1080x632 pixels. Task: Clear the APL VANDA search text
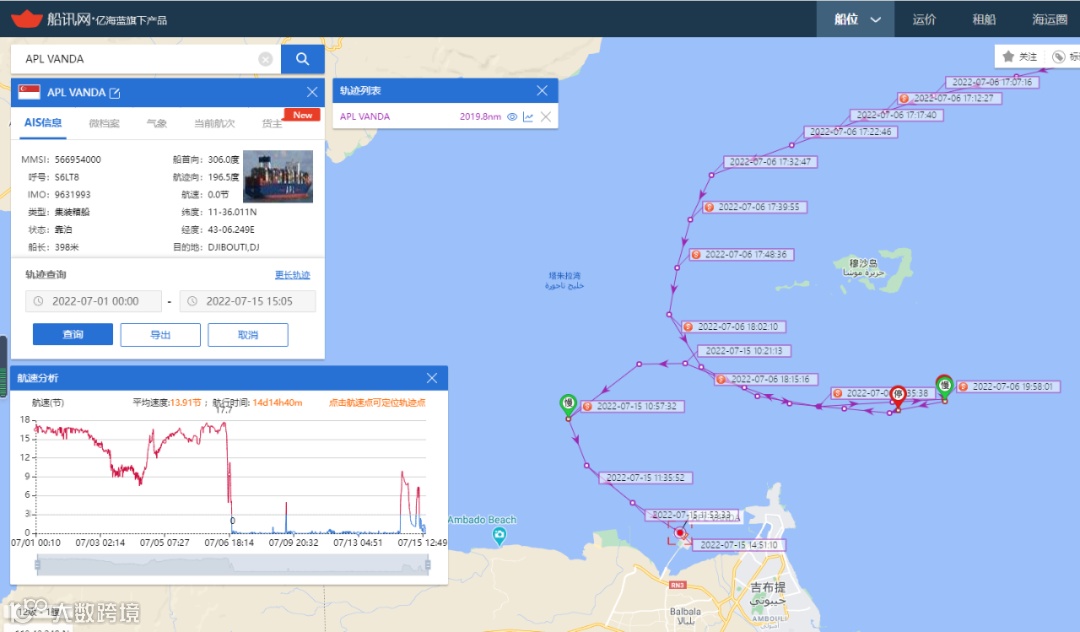(x=265, y=59)
